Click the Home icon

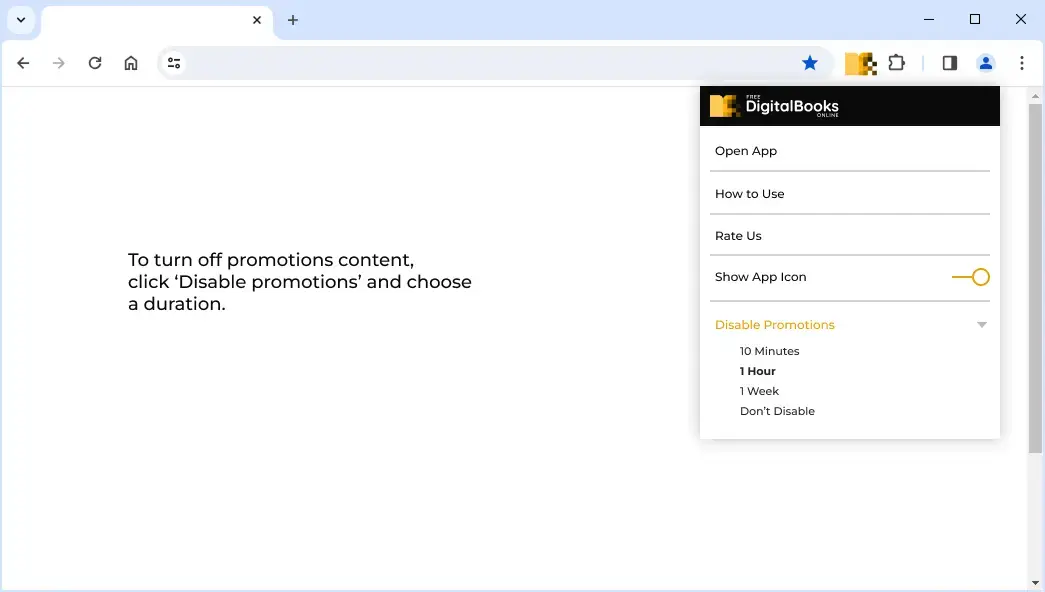[x=130, y=62]
